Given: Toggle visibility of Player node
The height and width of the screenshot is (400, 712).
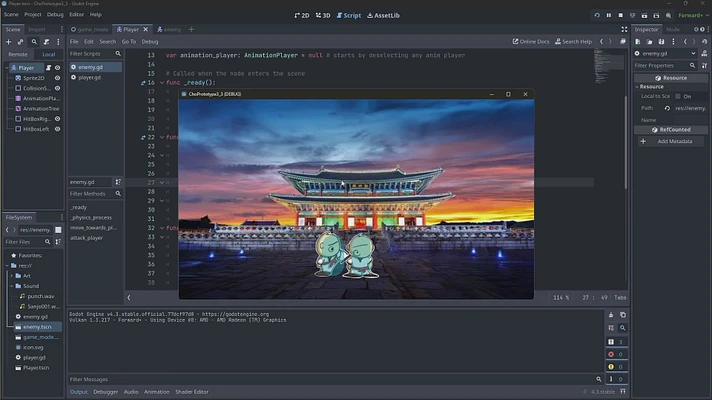Looking at the screenshot, I should pos(58,68).
